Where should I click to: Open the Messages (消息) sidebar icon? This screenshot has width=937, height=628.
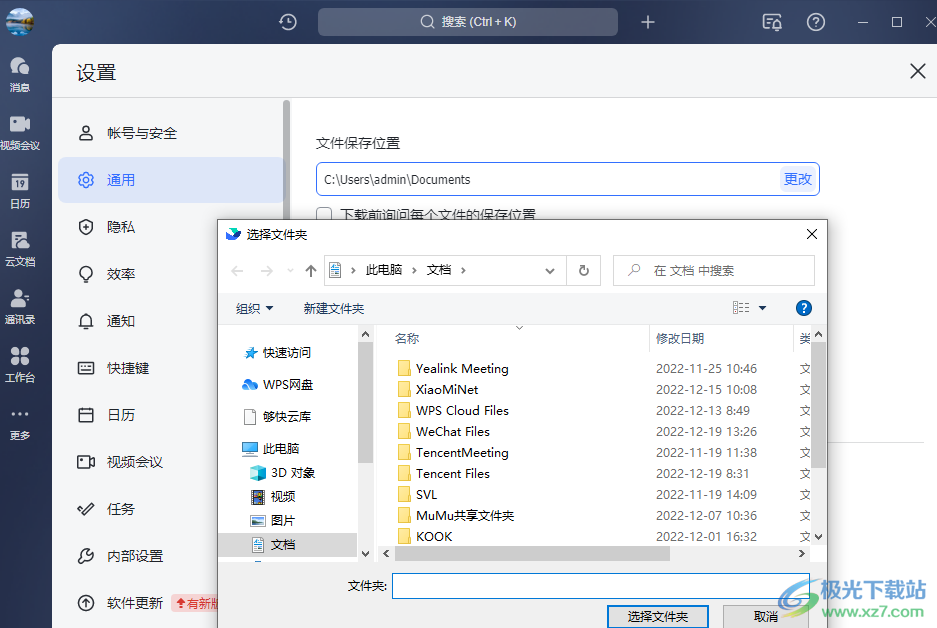pos(20,74)
